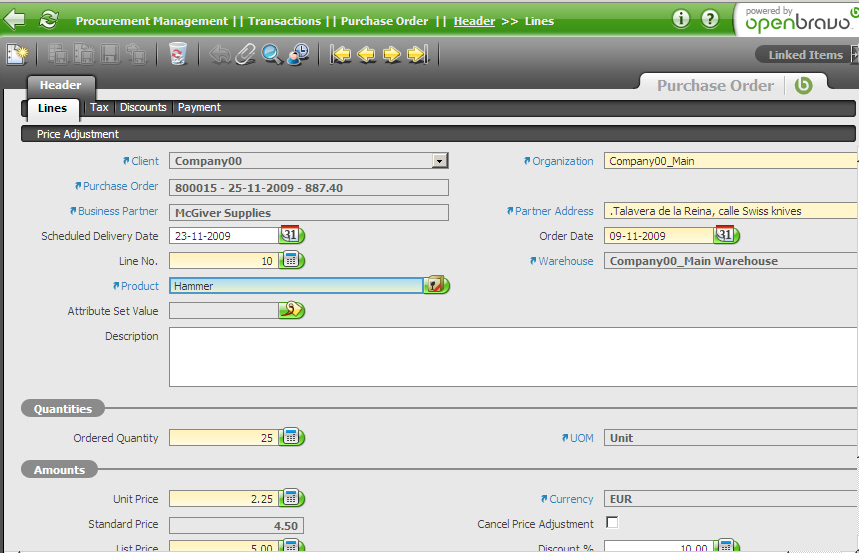The image size is (859, 553).
Task: Create a new record with the toolbar icon
Action: pyautogui.click(x=17, y=54)
